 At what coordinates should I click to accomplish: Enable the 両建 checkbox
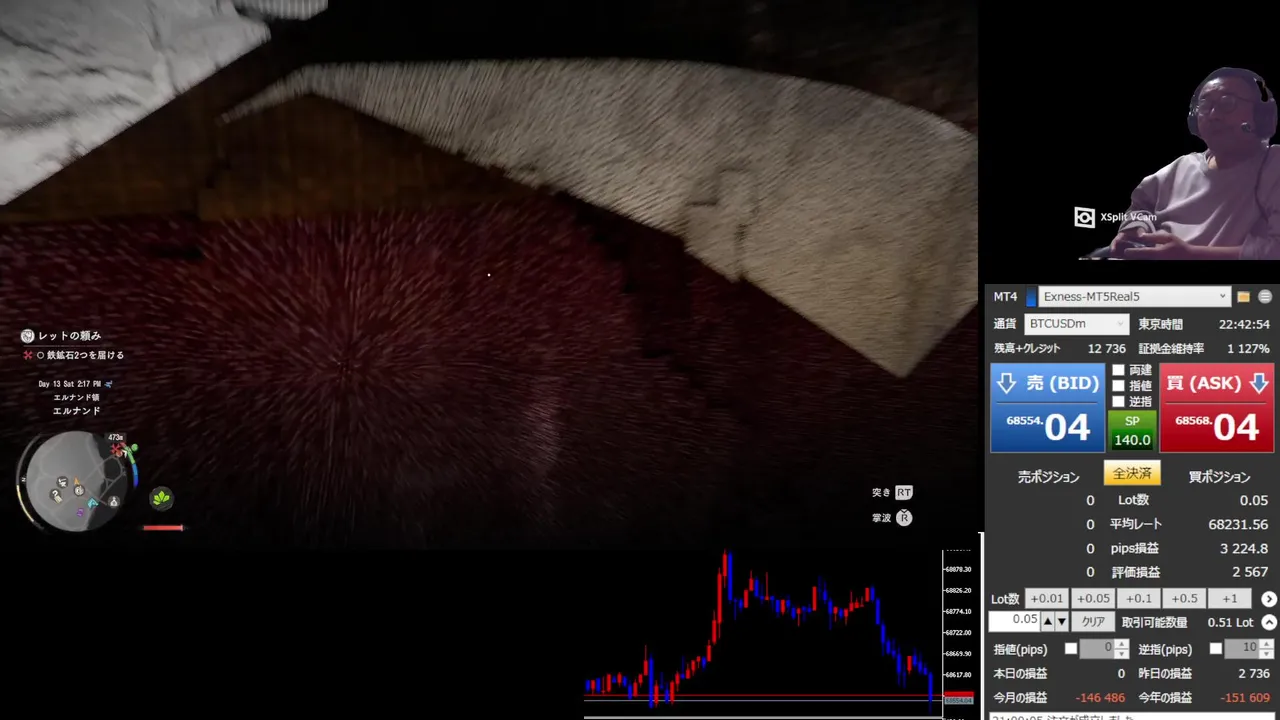(1119, 370)
